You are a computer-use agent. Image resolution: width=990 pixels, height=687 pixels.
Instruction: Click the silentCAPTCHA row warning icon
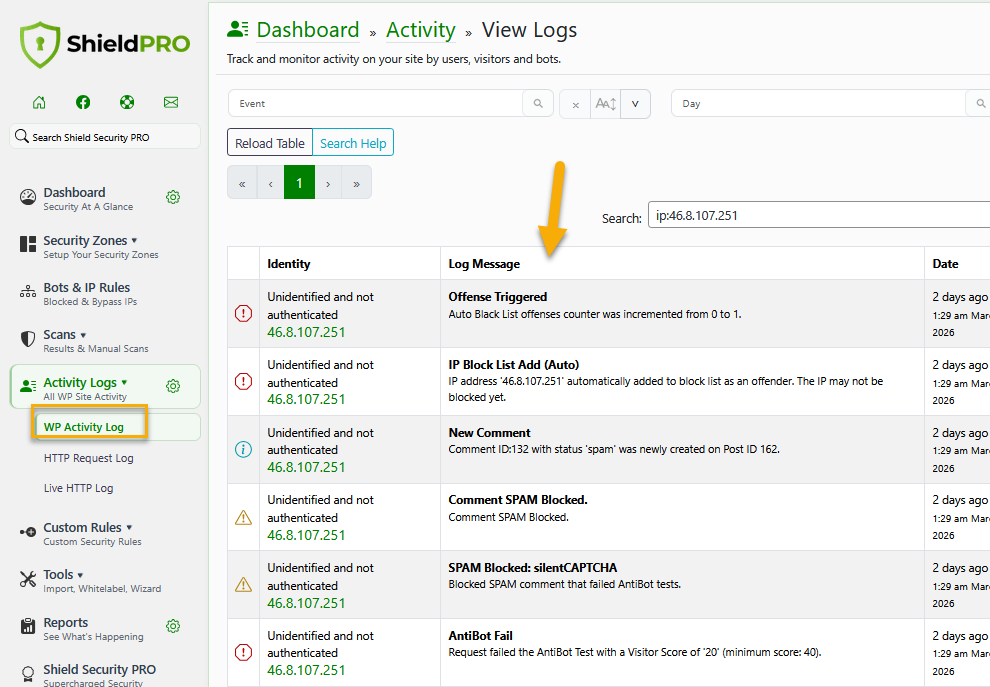coord(243,585)
